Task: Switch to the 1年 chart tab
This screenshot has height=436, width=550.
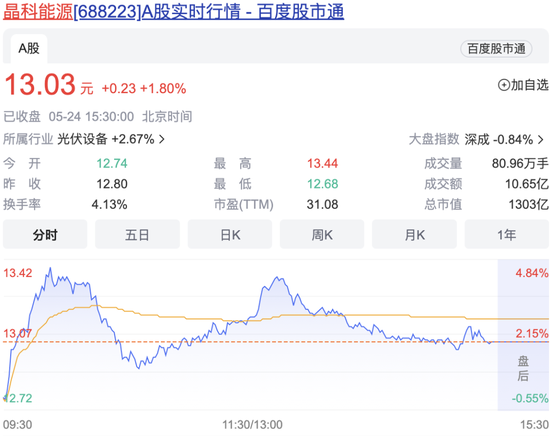Action: 507,234
